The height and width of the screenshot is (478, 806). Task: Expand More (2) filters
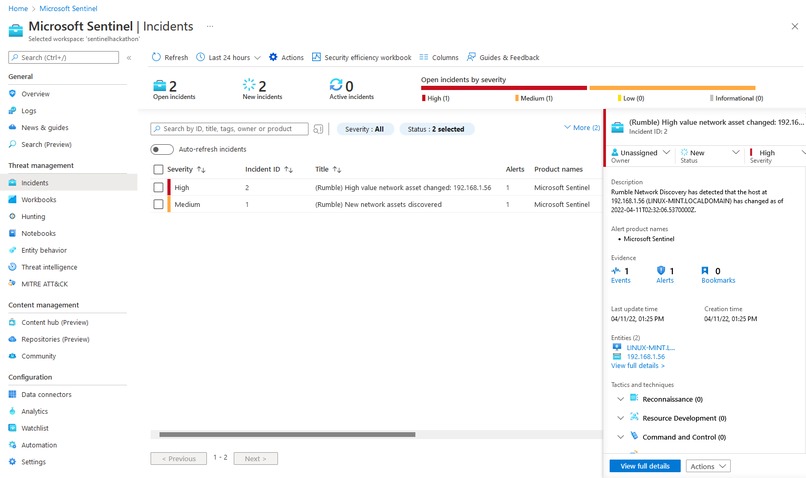(582, 127)
